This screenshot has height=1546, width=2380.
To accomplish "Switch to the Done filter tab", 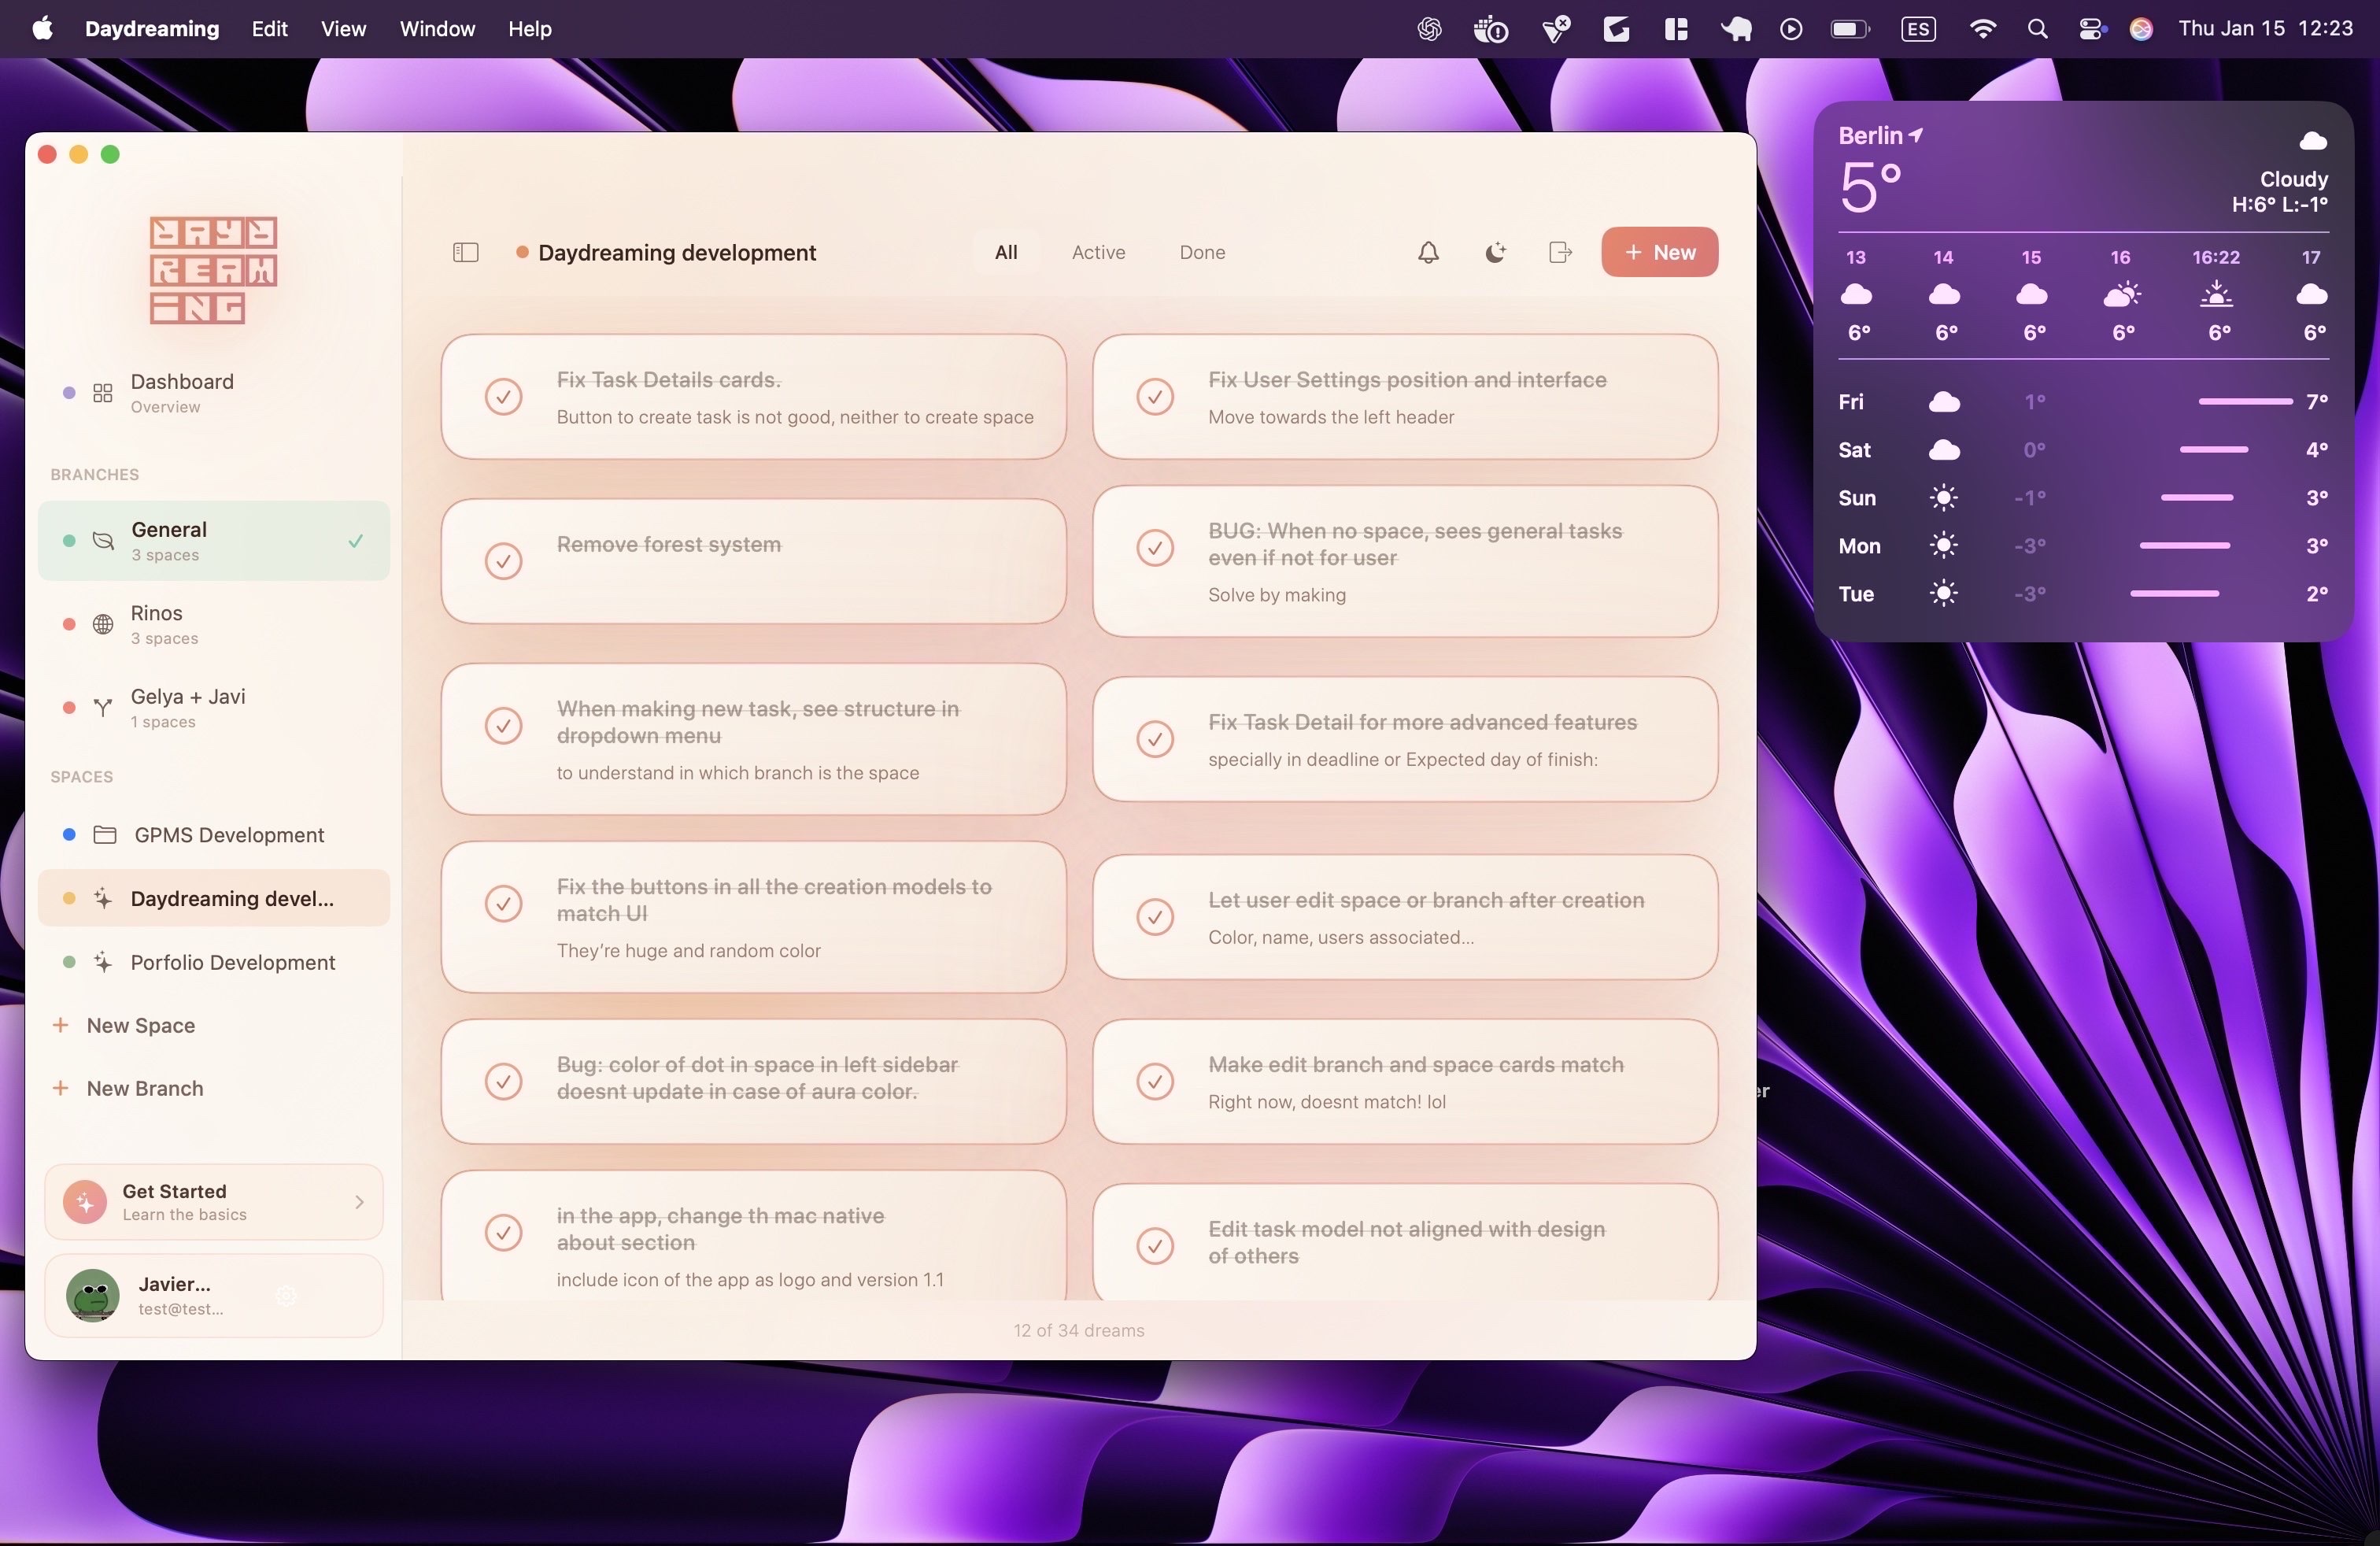I will [1202, 252].
